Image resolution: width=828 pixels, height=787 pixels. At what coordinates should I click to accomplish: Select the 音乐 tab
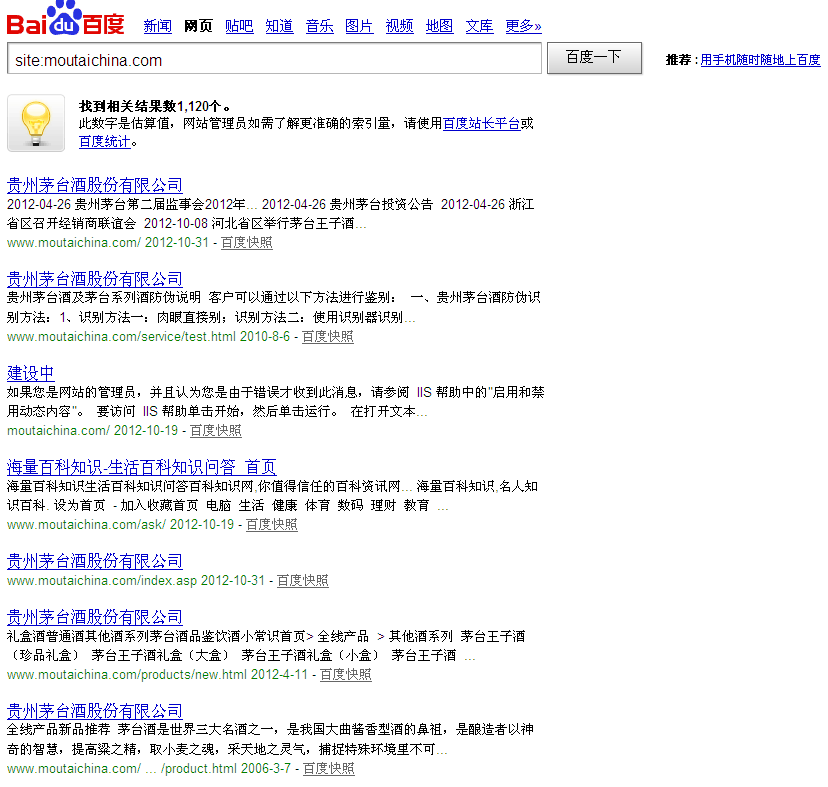pyautogui.click(x=319, y=26)
